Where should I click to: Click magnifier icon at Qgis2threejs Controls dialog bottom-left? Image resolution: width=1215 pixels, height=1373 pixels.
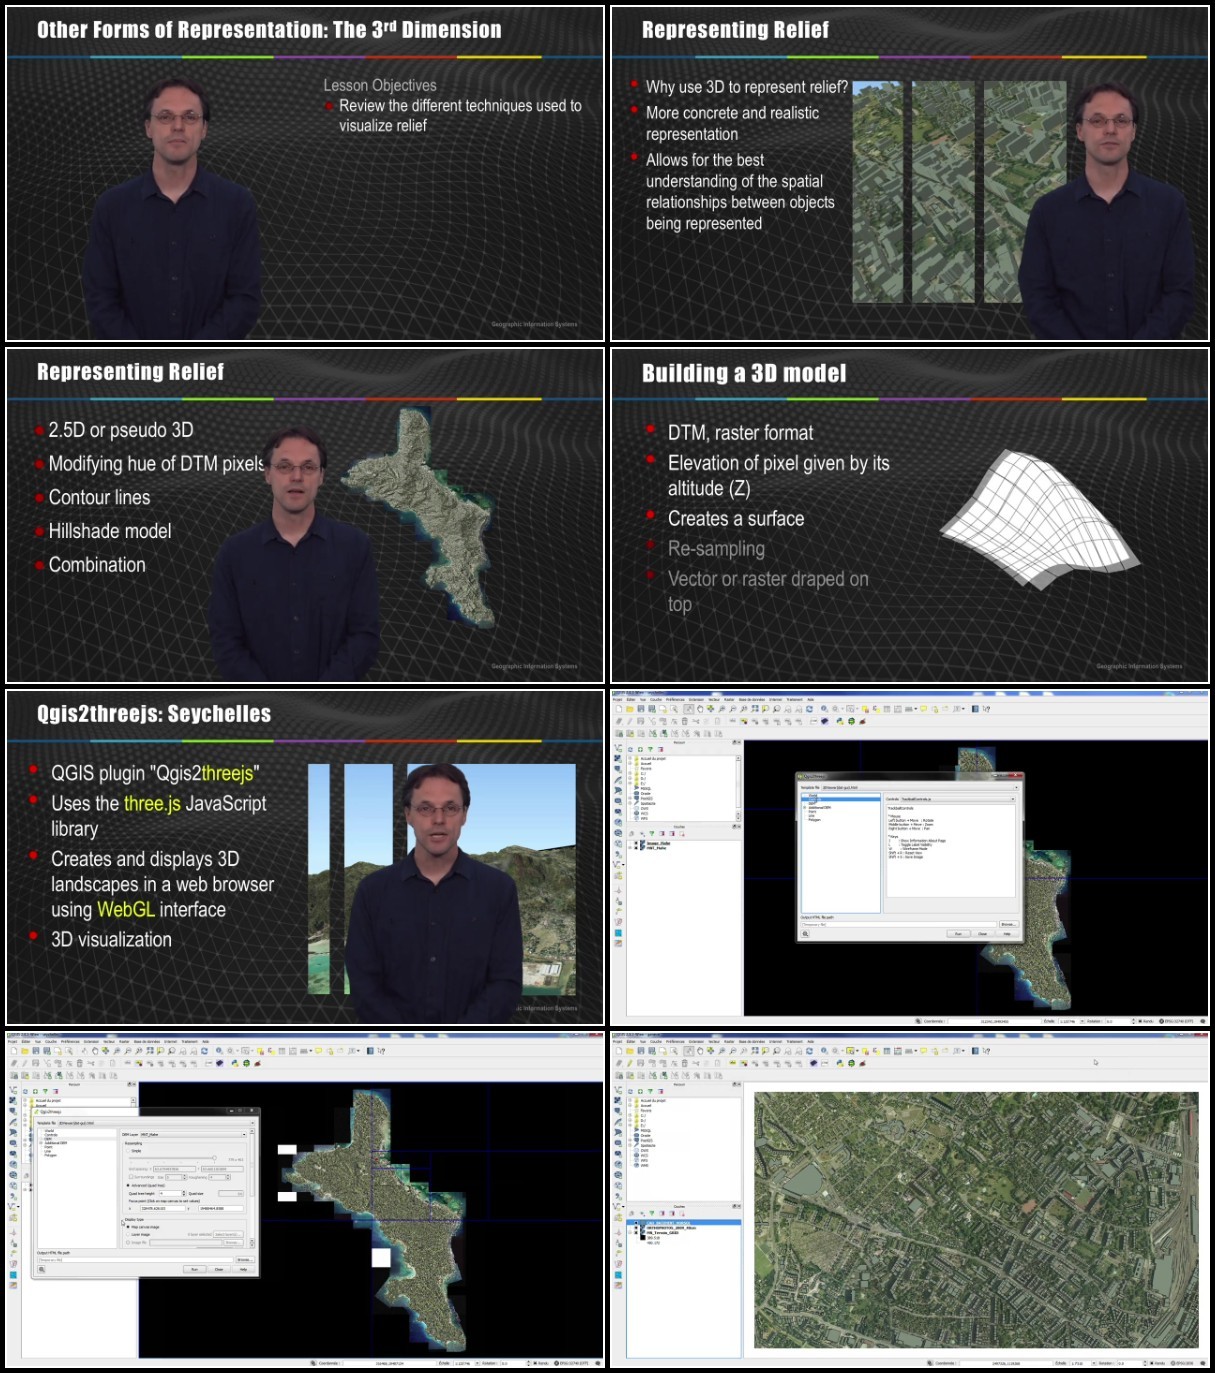point(805,933)
